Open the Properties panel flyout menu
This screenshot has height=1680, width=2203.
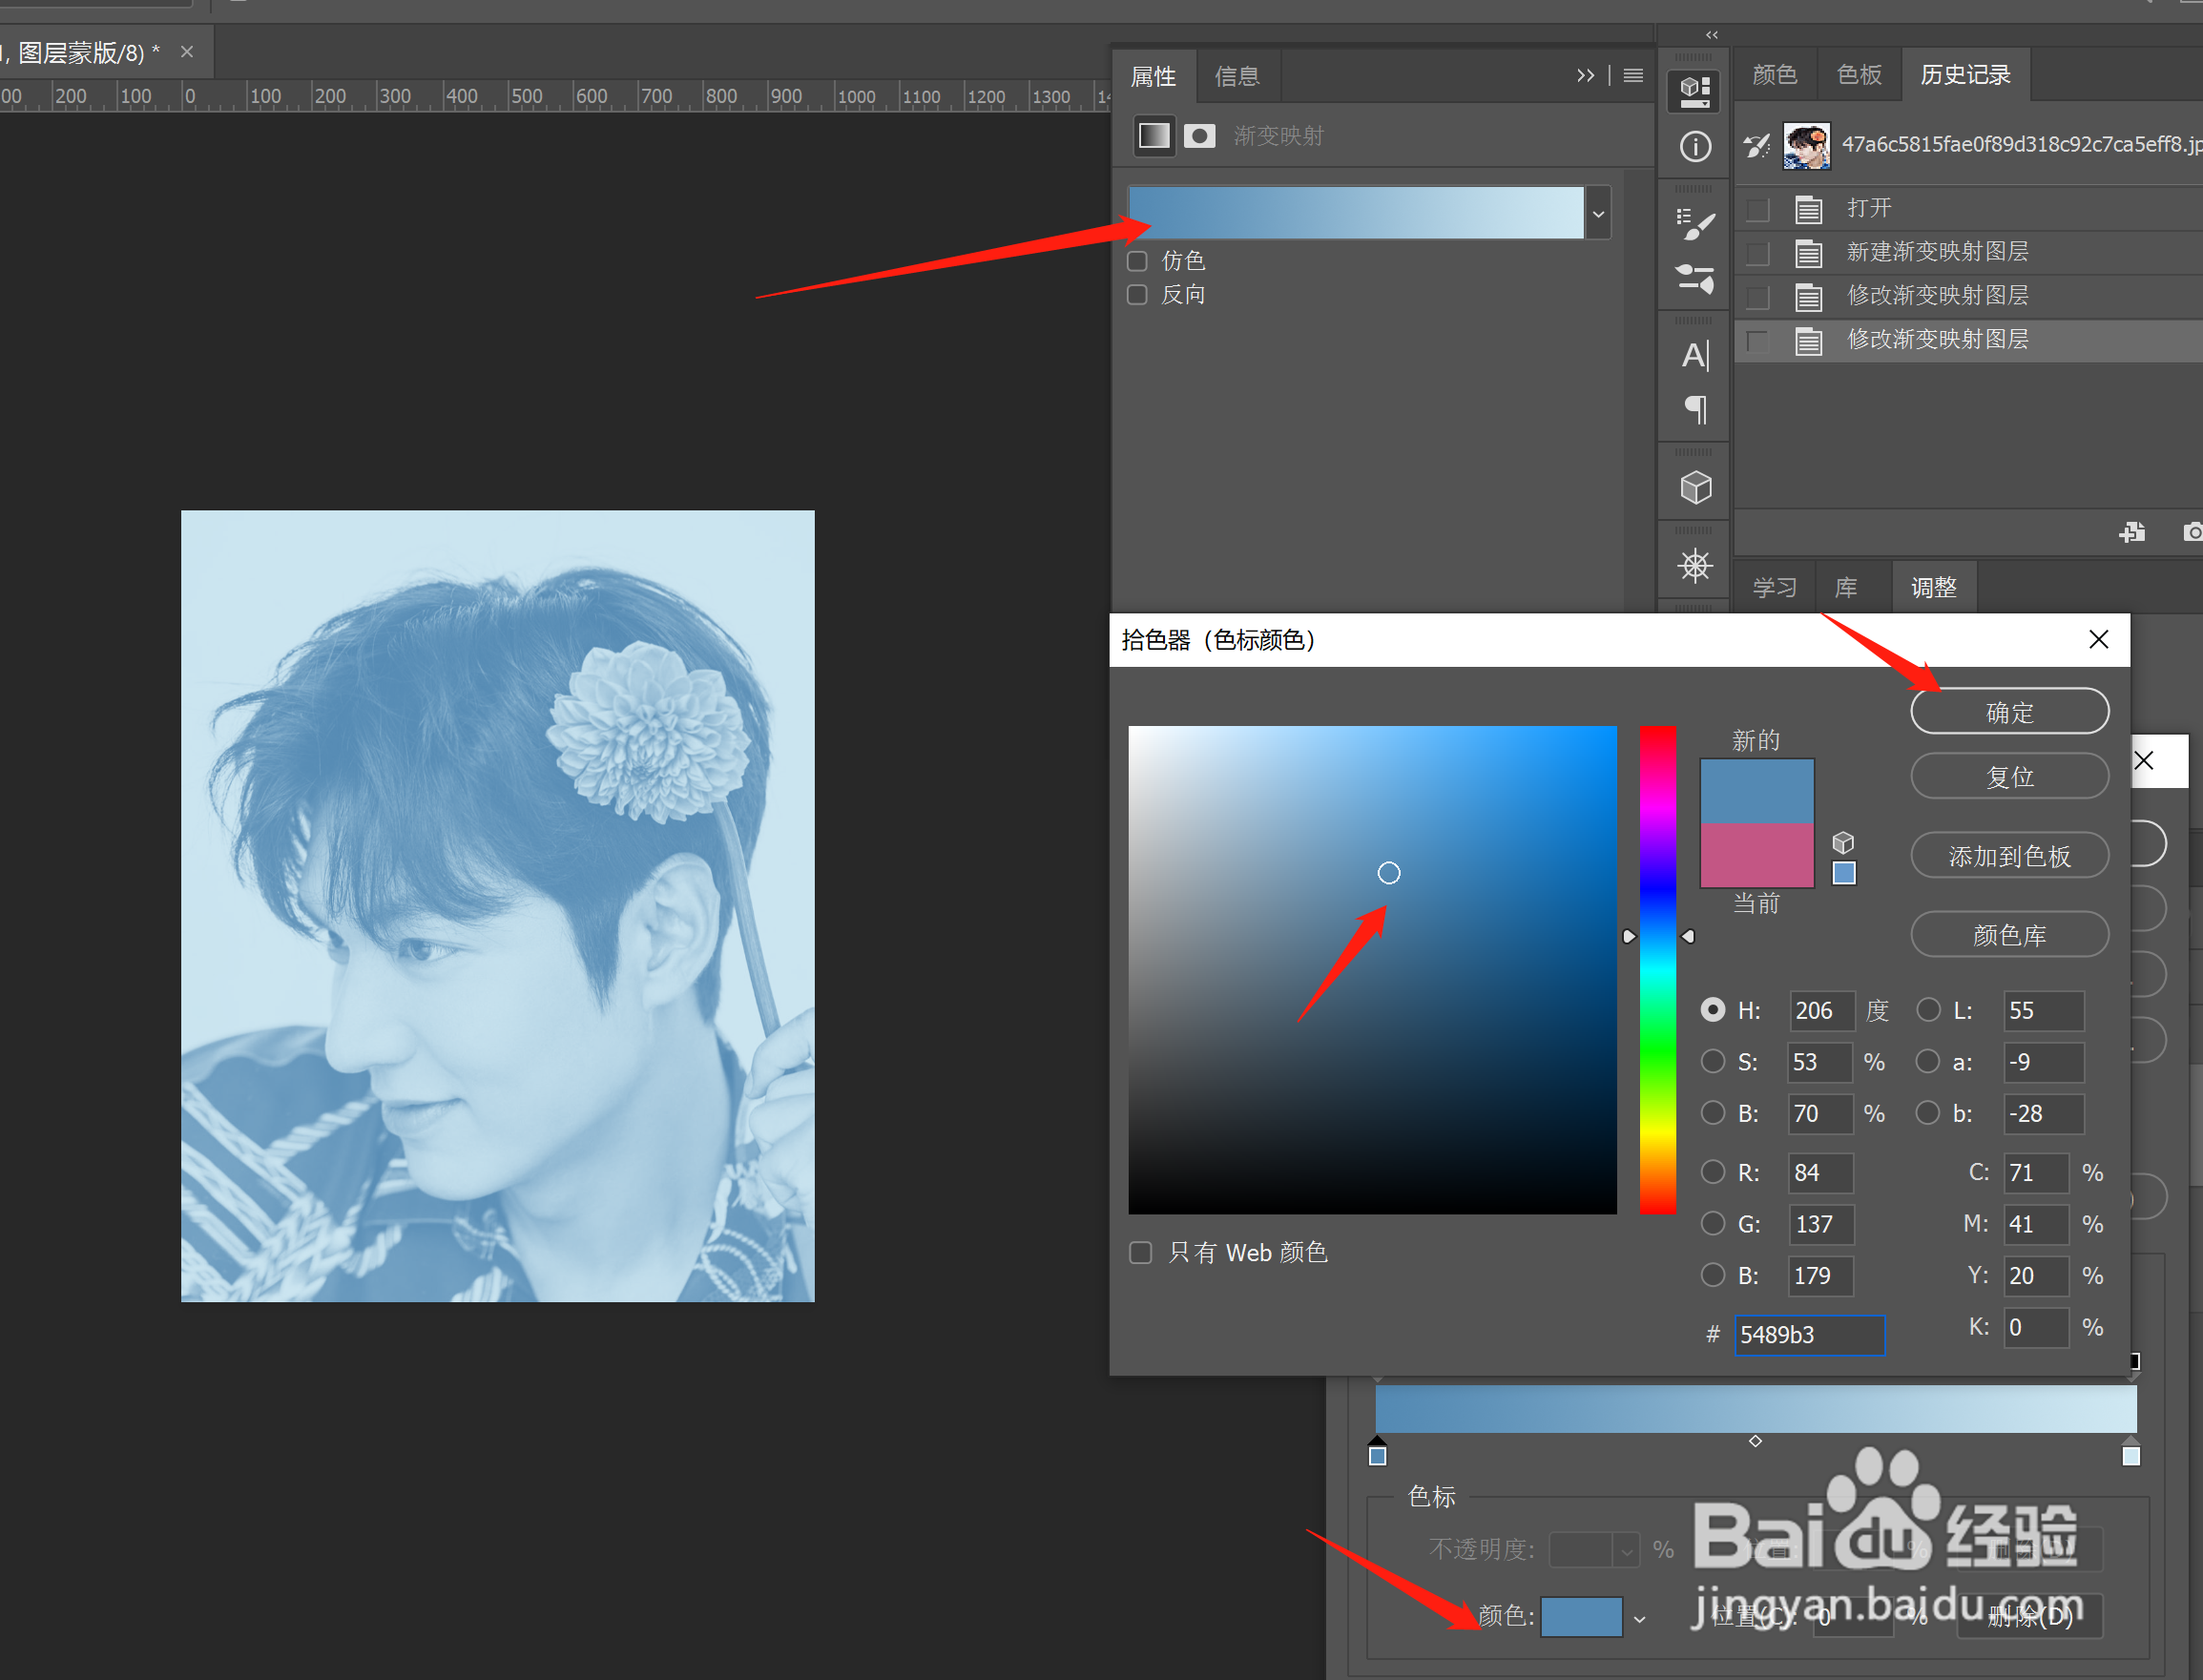pos(1633,76)
